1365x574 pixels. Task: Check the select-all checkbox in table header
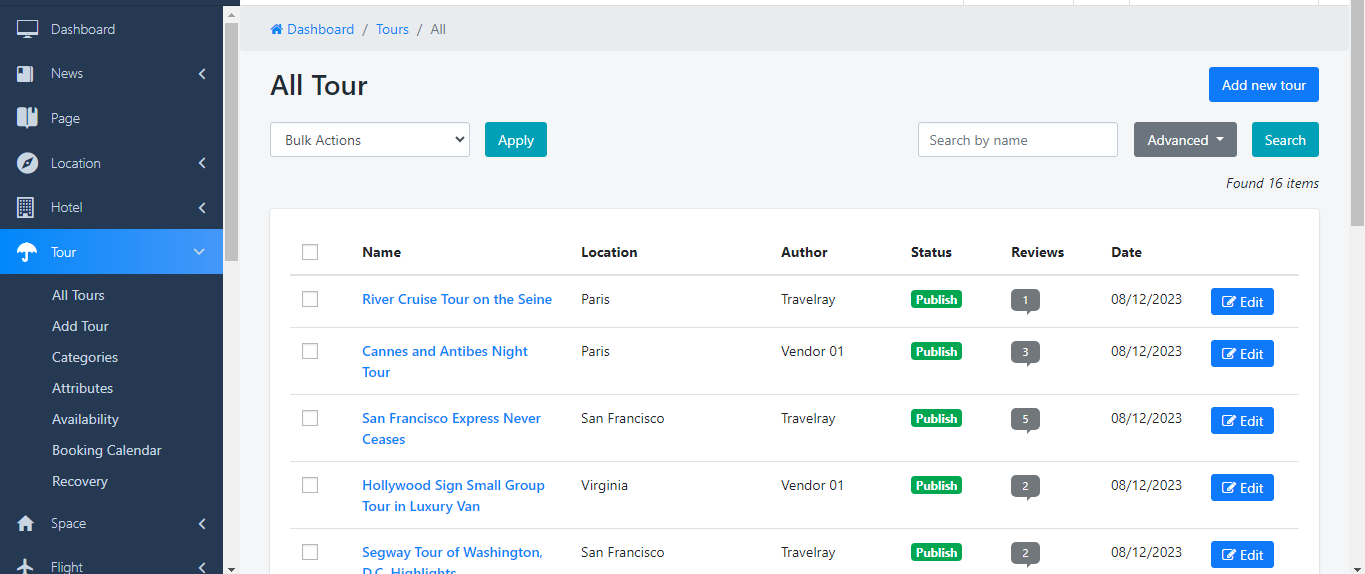point(310,252)
